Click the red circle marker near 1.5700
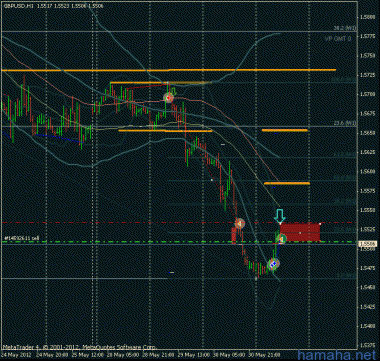This screenshot has width=380, height=361. [169, 98]
